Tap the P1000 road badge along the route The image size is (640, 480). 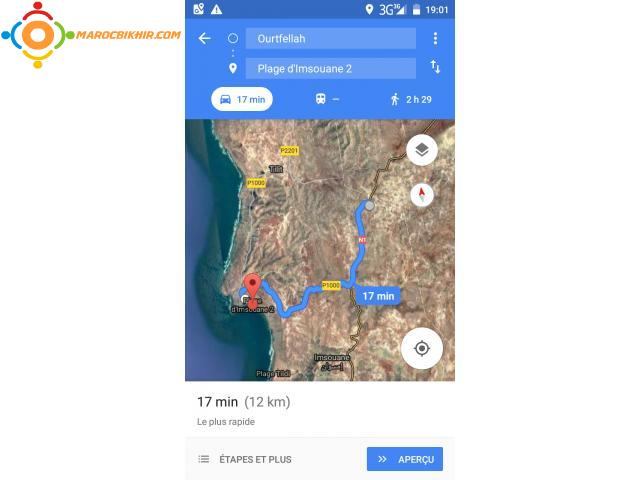coord(331,285)
